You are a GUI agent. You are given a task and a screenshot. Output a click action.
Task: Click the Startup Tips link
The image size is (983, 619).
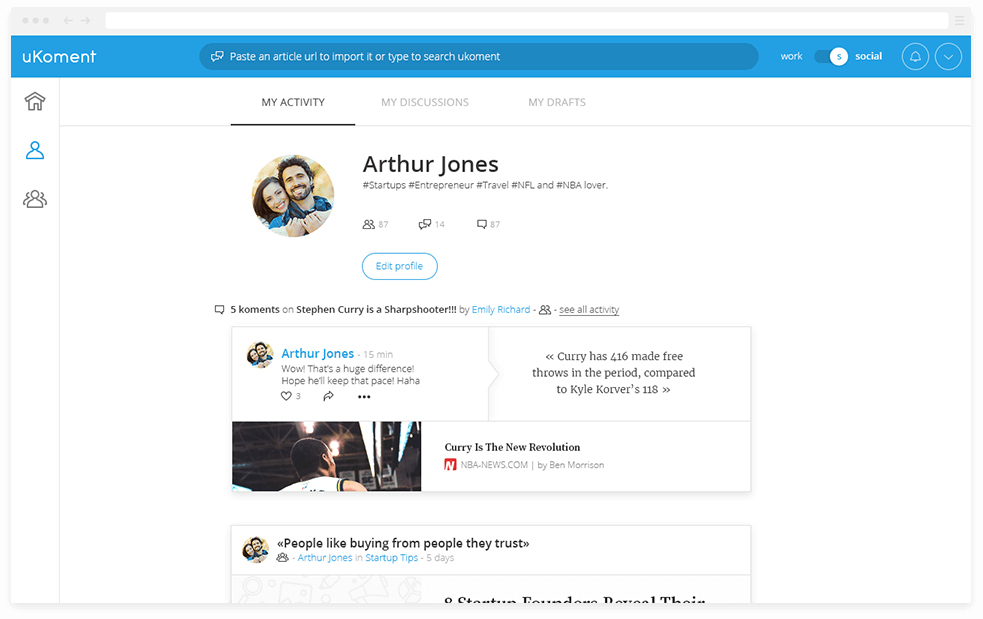[x=391, y=558]
